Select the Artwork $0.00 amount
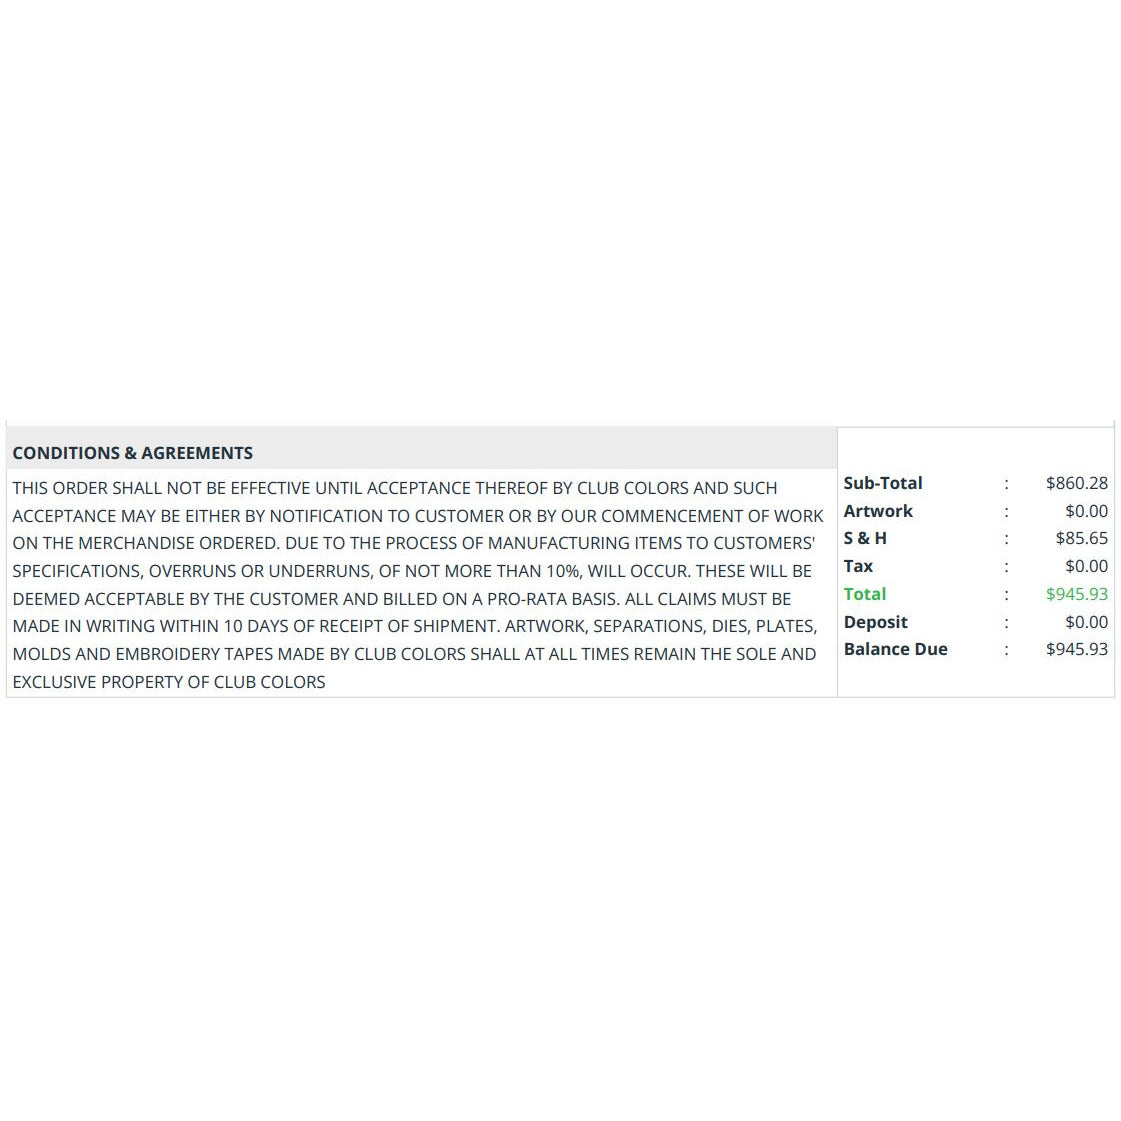 [1086, 511]
